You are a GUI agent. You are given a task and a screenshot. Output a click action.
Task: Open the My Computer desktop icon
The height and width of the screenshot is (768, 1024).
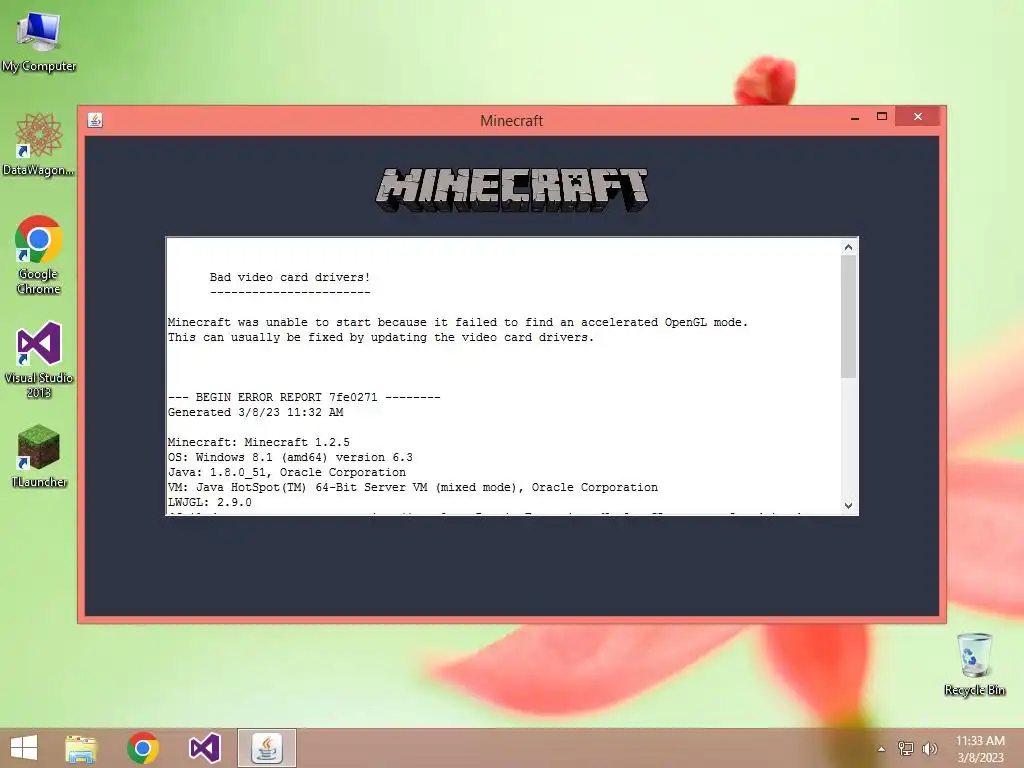pos(39,40)
